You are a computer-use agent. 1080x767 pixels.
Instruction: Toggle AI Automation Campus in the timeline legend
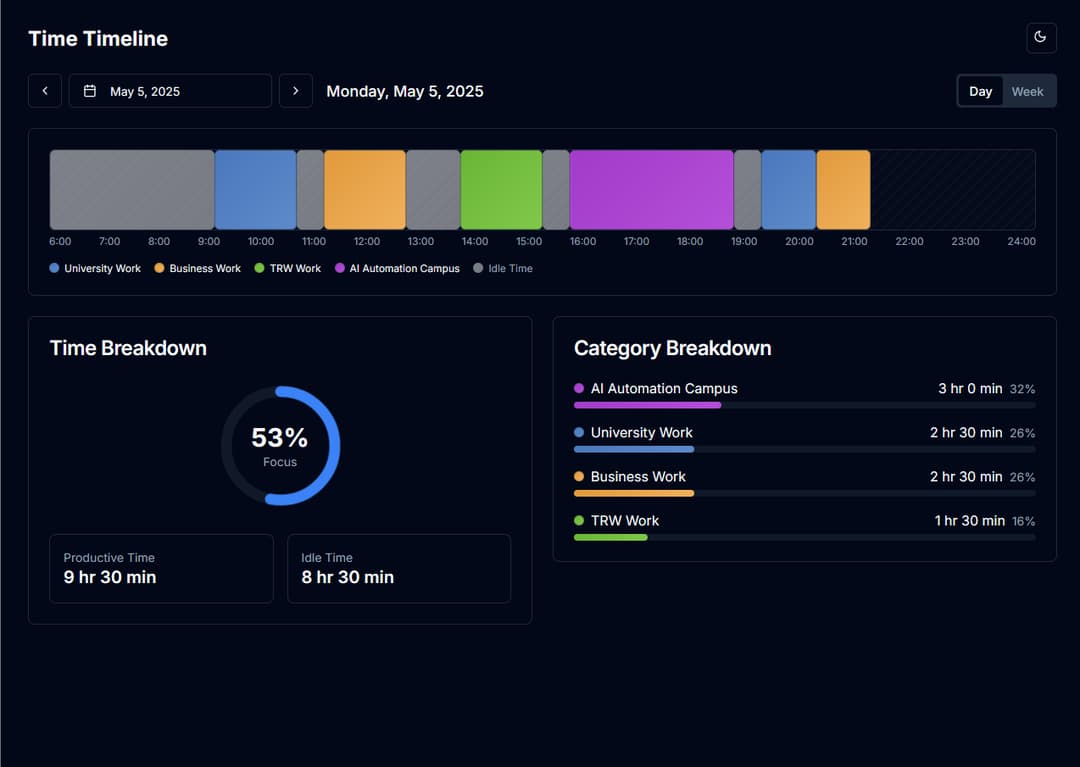point(397,269)
